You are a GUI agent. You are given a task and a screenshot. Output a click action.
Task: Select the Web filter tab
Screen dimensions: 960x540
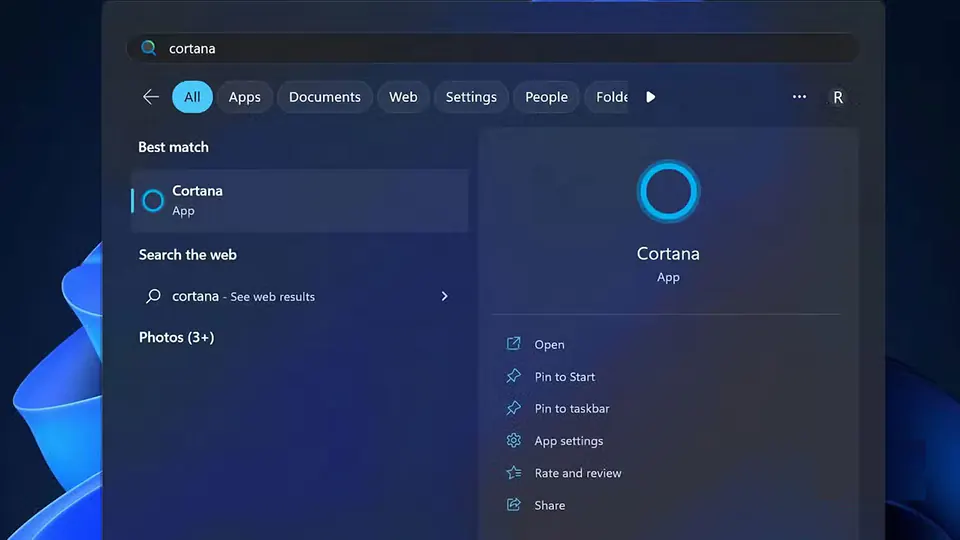point(403,97)
